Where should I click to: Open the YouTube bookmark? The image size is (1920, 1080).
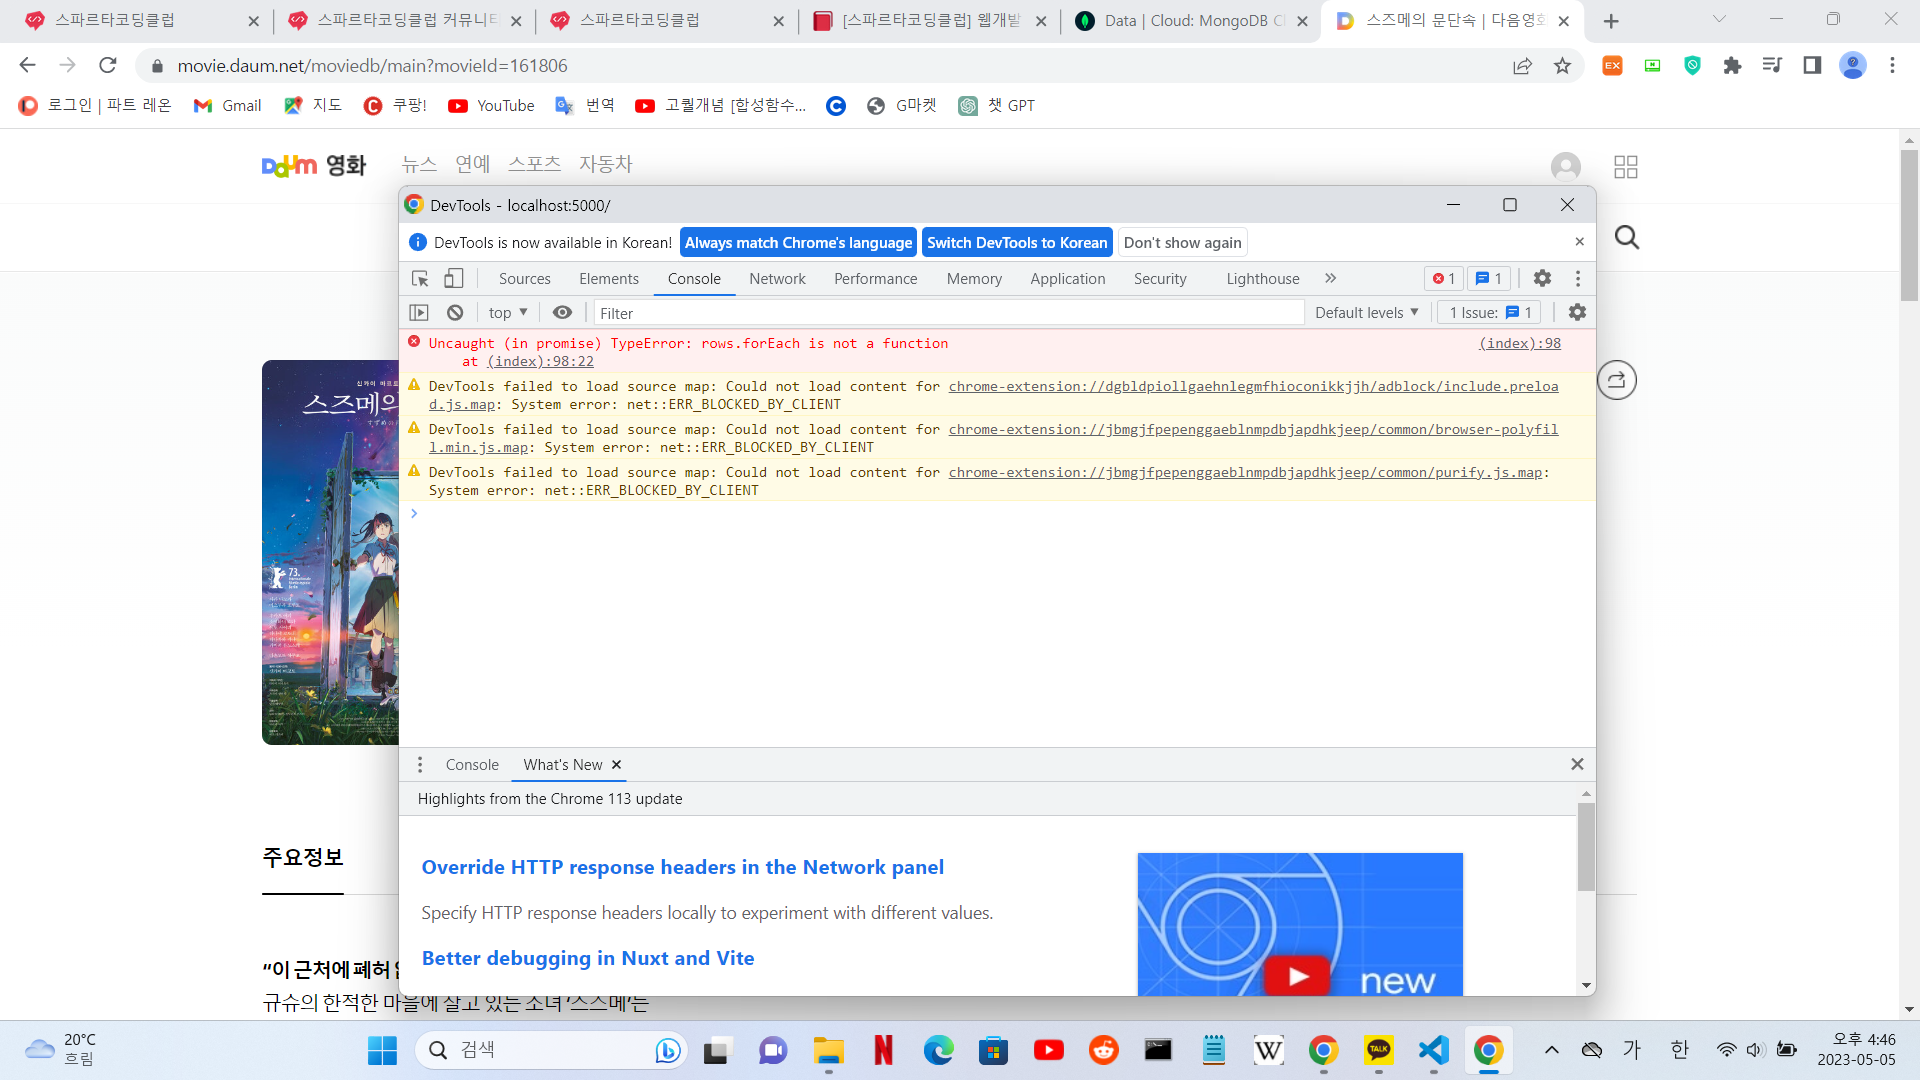(491, 106)
